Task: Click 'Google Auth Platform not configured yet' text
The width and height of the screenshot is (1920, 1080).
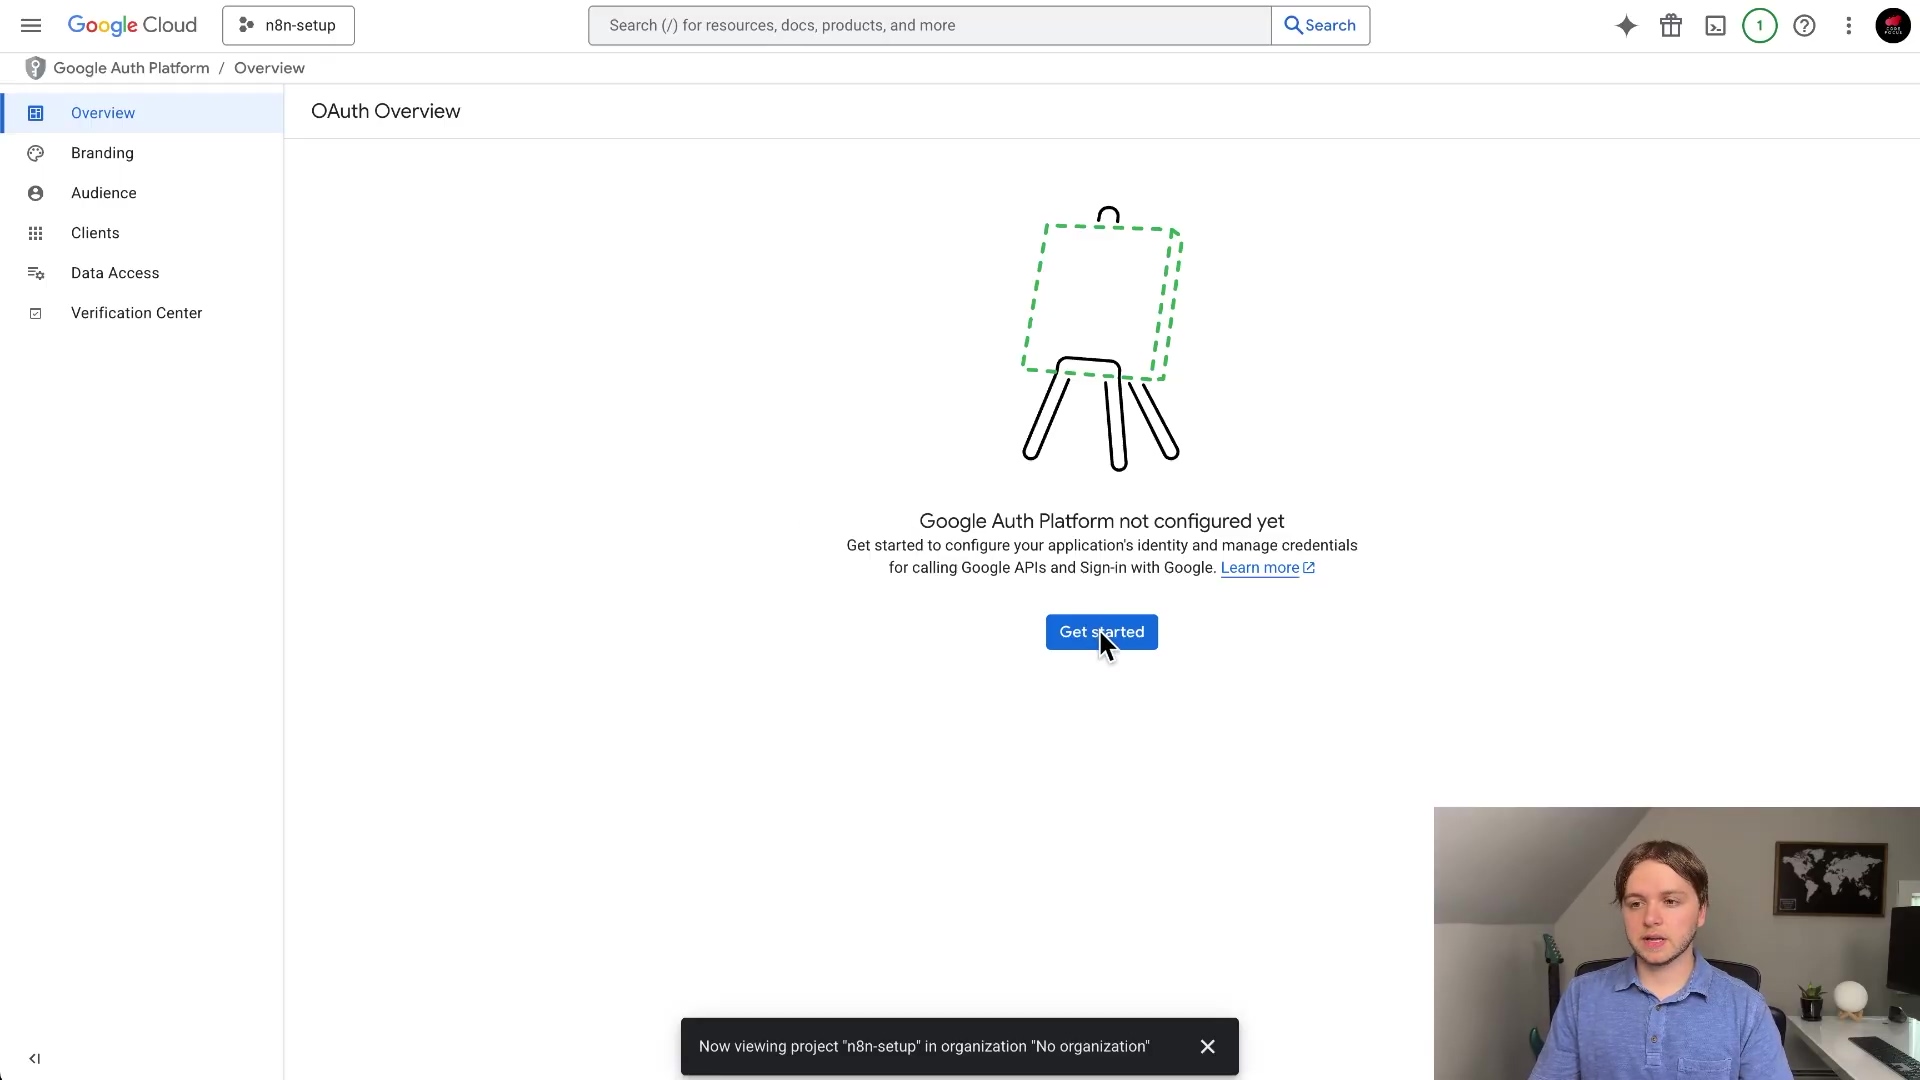Action: coord(1101,521)
